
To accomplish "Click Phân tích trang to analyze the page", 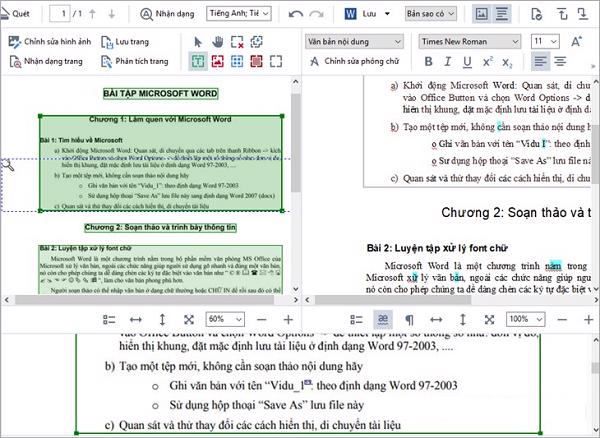I will (x=134, y=61).
